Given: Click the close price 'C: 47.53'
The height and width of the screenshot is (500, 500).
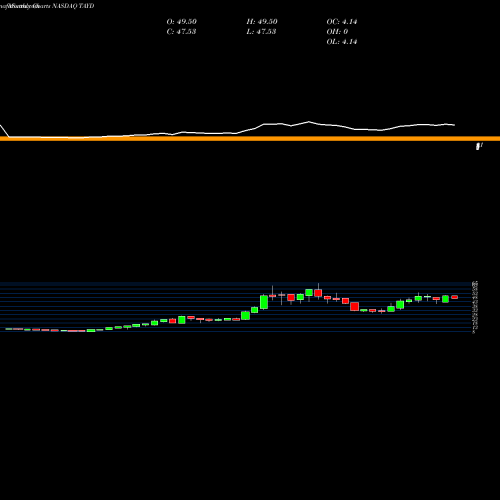Looking at the screenshot, I should [x=181, y=32].
